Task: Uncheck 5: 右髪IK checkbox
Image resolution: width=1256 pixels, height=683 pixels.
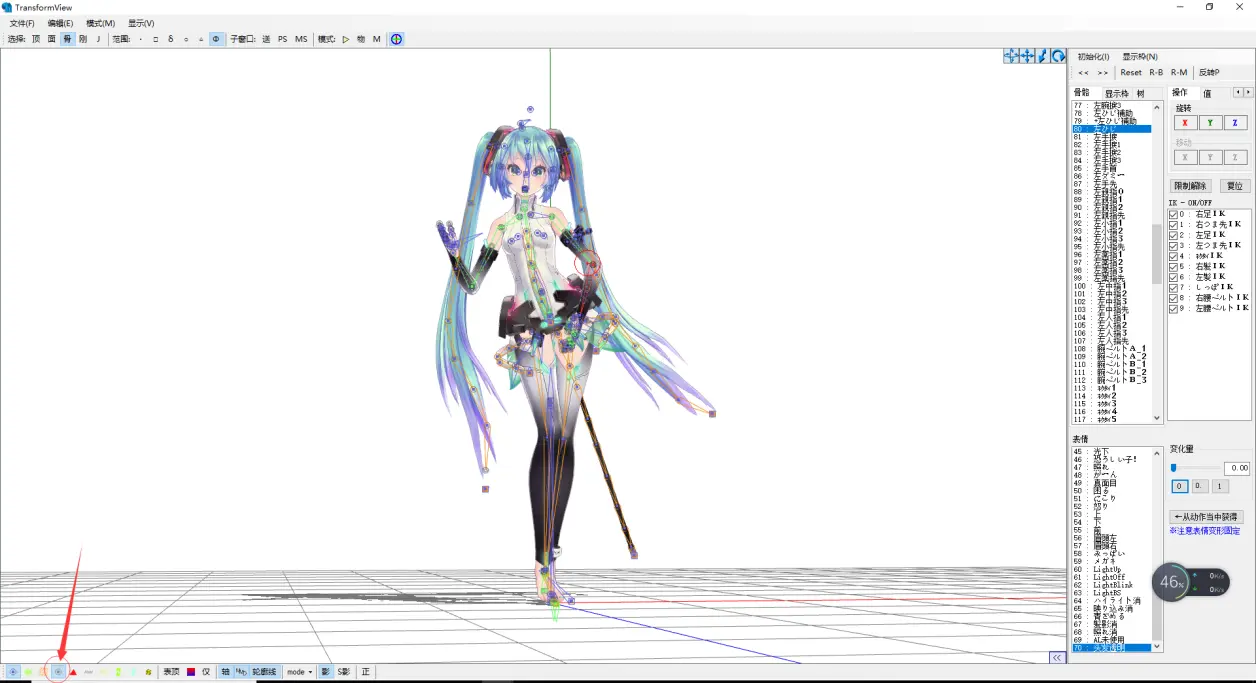Action: (x=1173, y=266)
